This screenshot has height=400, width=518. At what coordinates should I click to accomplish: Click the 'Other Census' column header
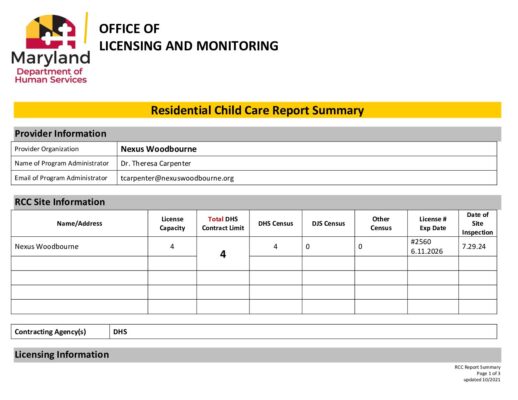coord(381,223)
